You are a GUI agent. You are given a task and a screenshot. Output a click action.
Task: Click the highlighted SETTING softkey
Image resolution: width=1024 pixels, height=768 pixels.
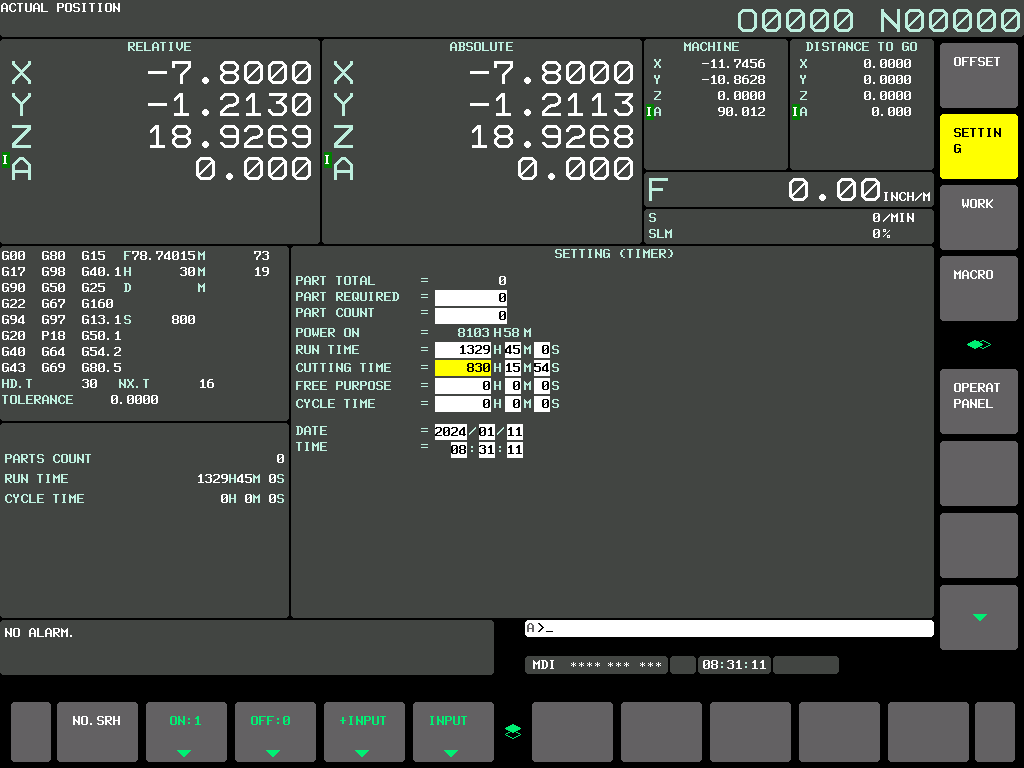tap(978, 146)
